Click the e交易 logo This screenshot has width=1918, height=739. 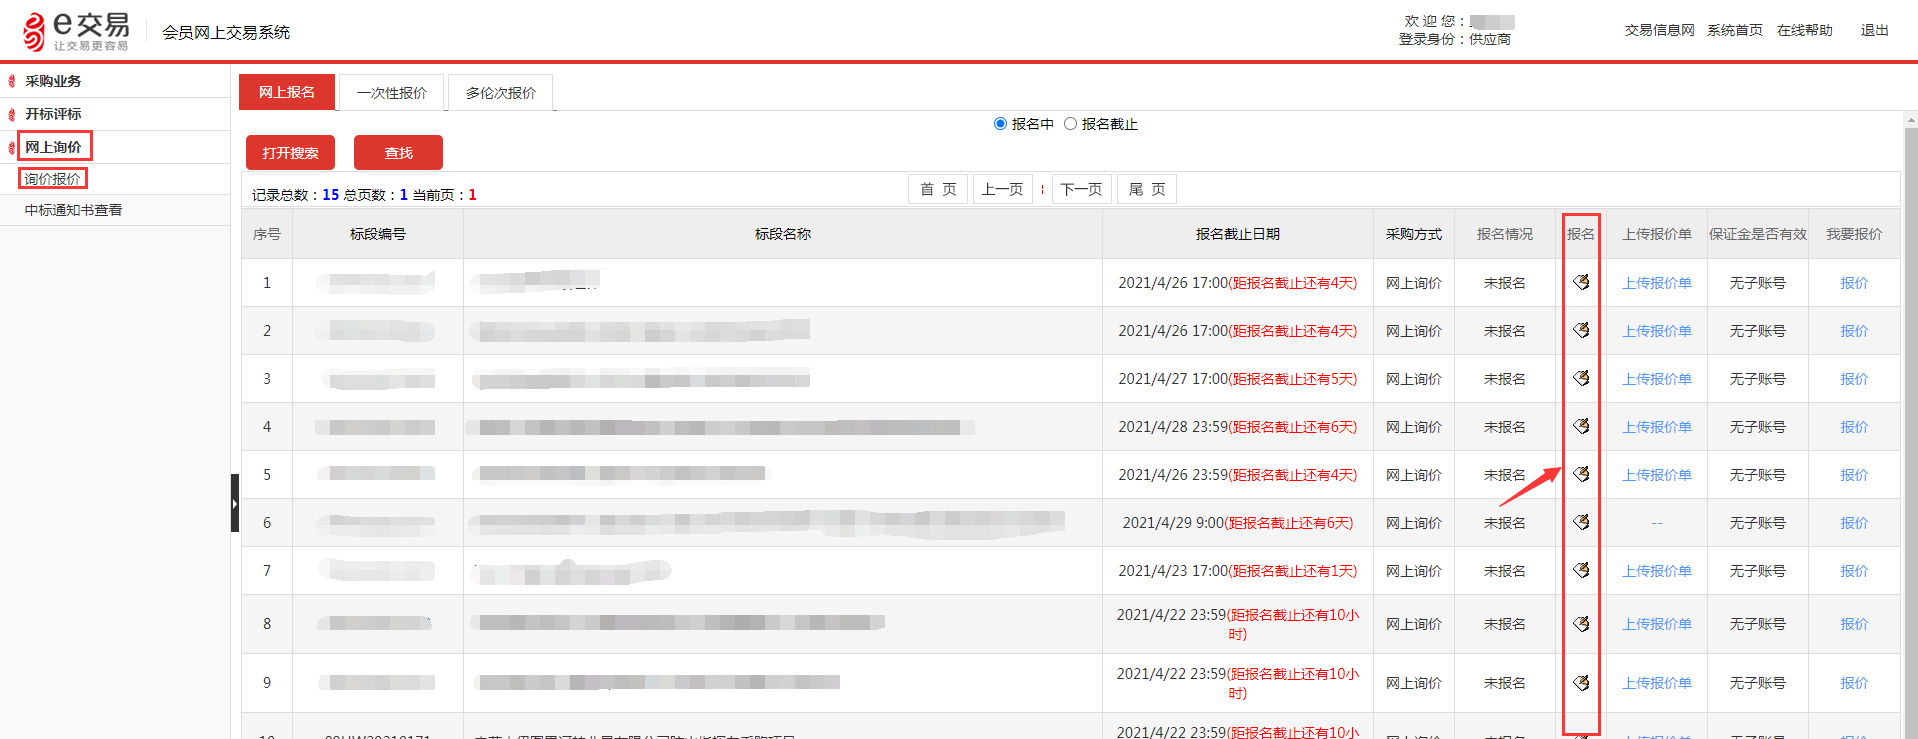click(x=76, y=31)
